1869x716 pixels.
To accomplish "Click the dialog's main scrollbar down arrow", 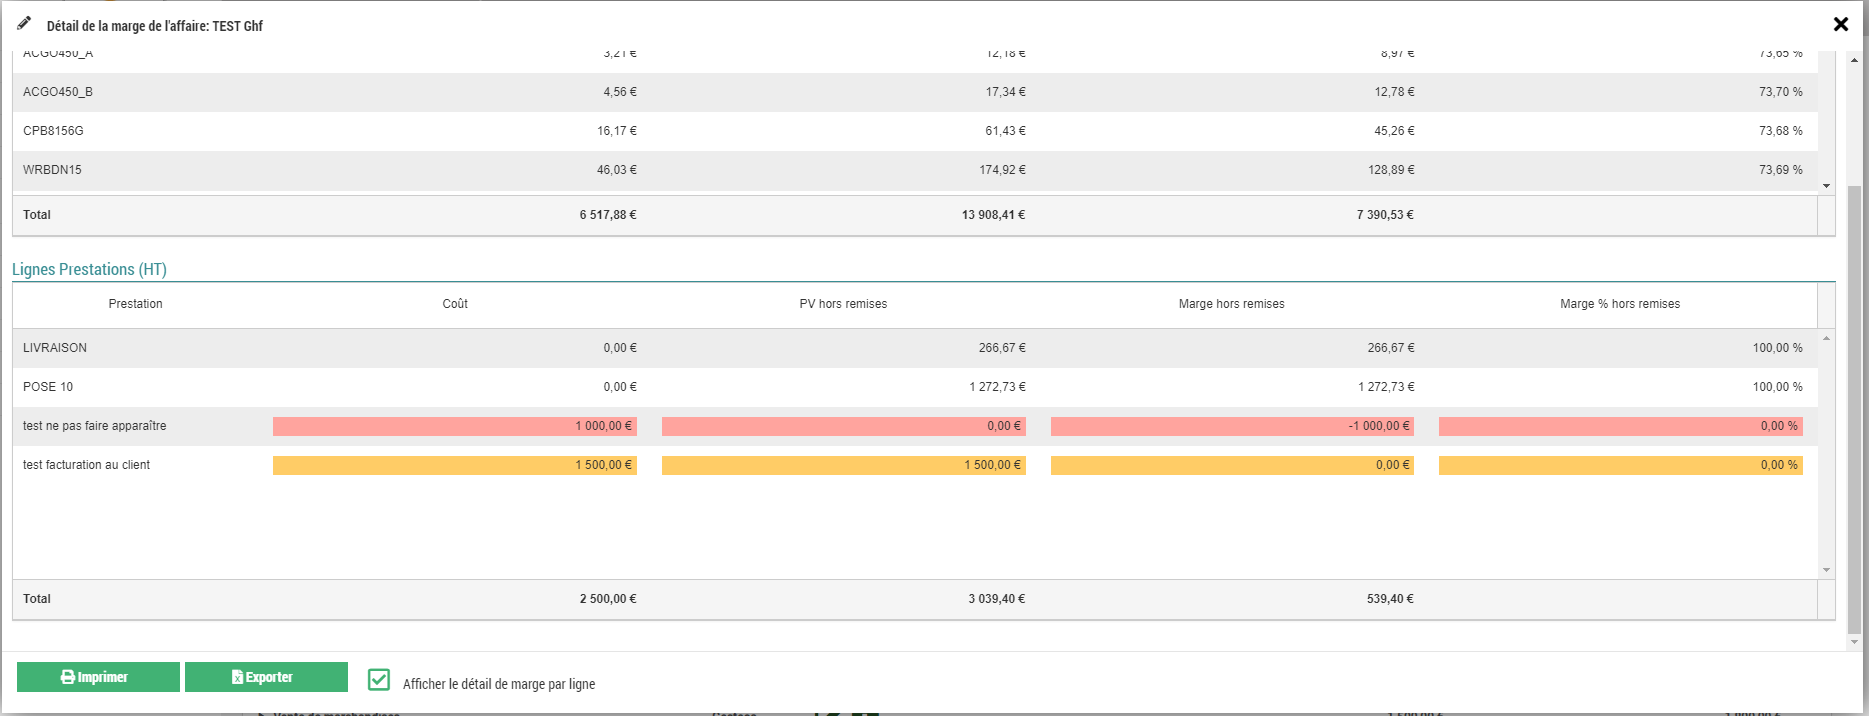I will 1854,642.
